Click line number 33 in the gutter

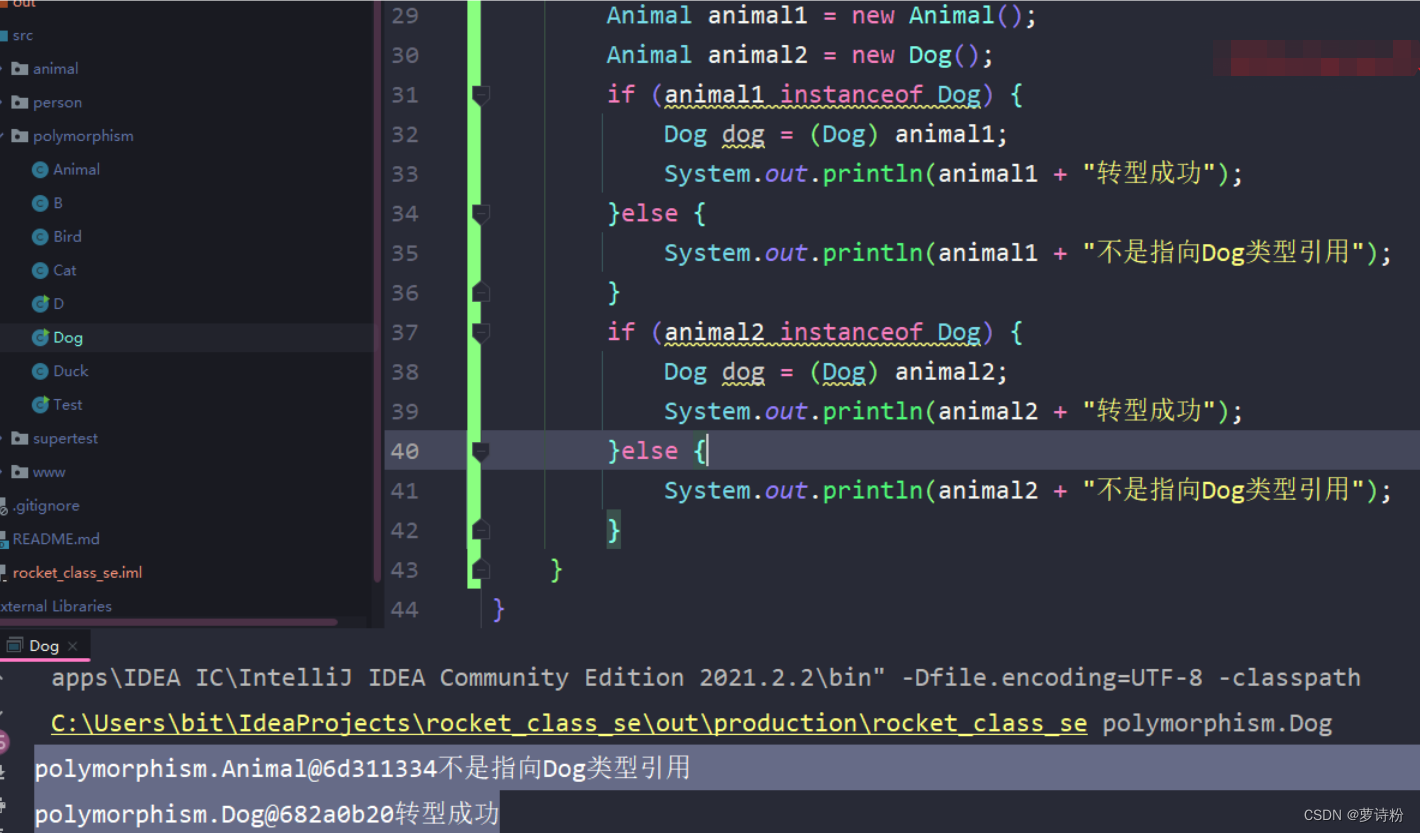[405, 174]
